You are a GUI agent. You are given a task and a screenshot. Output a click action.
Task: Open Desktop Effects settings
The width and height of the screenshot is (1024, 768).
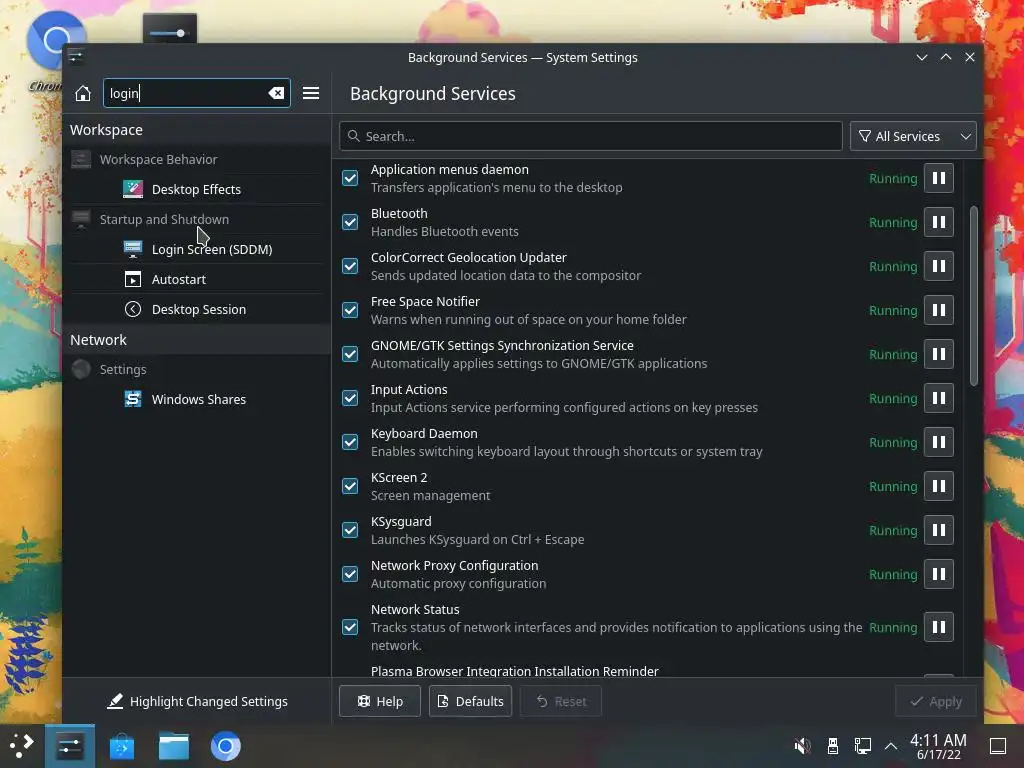(196, 189)
